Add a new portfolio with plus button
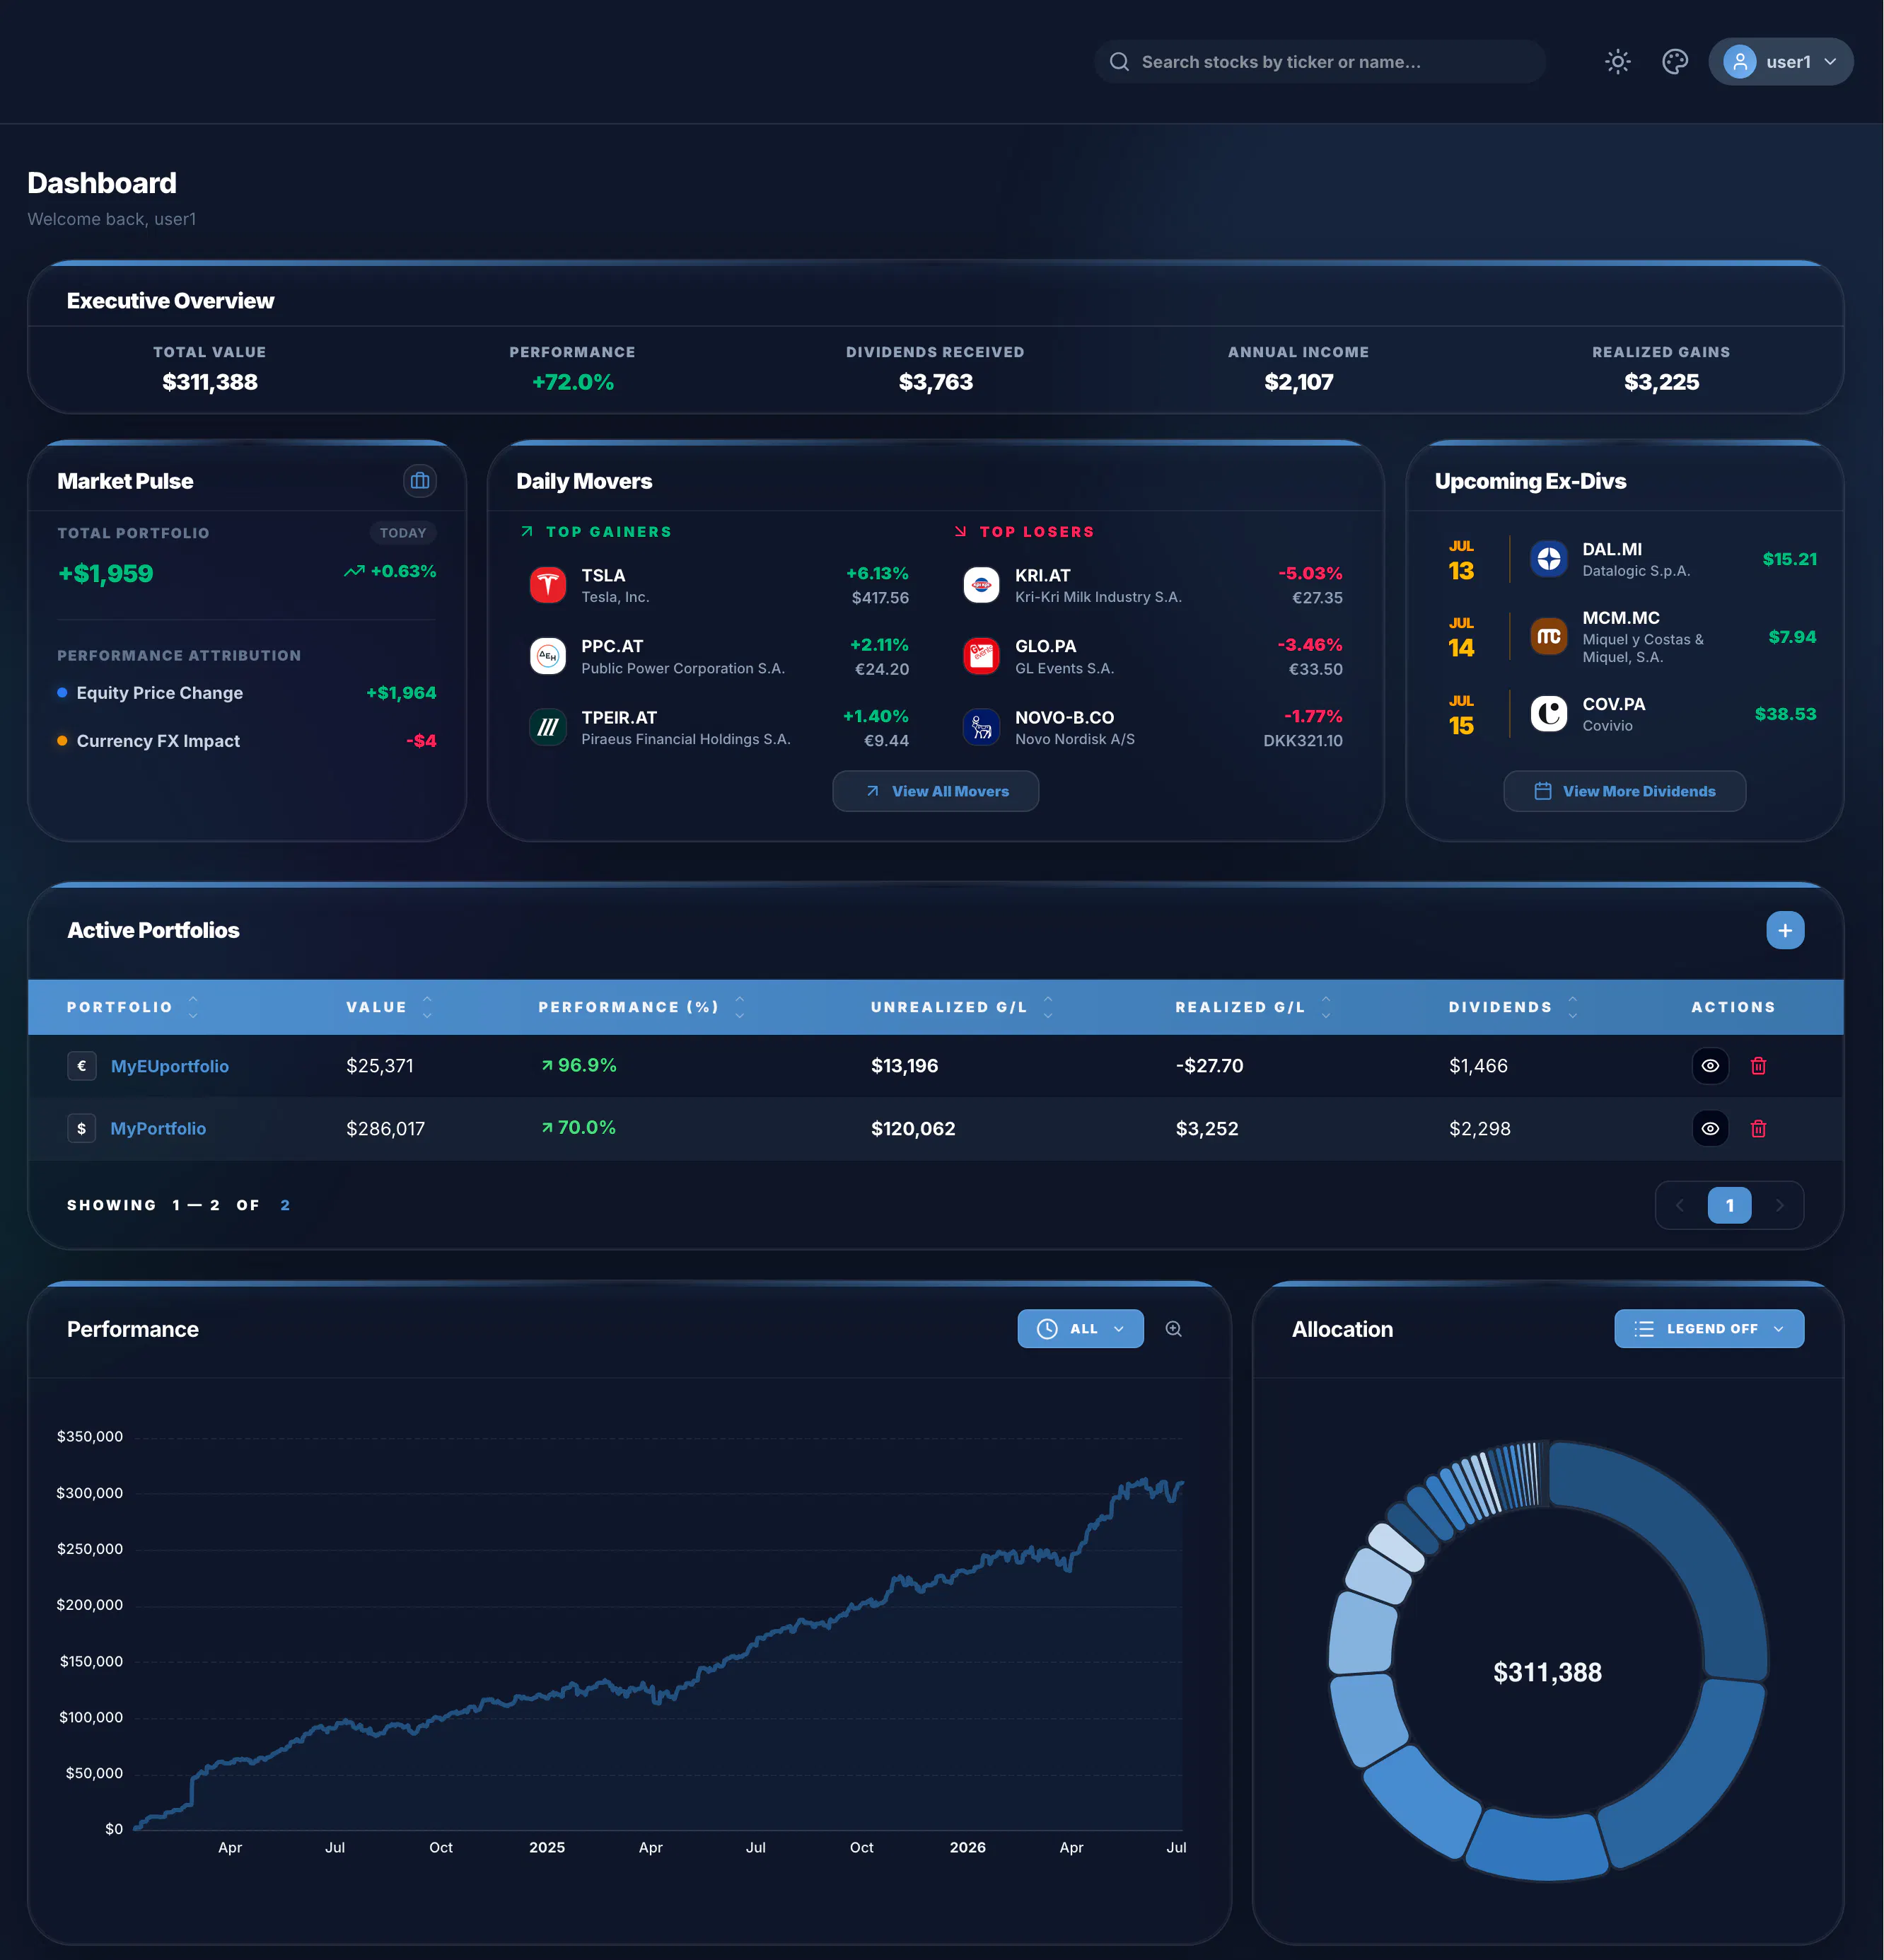This screenshot has height=1960, width=1884. [1784, 930]
